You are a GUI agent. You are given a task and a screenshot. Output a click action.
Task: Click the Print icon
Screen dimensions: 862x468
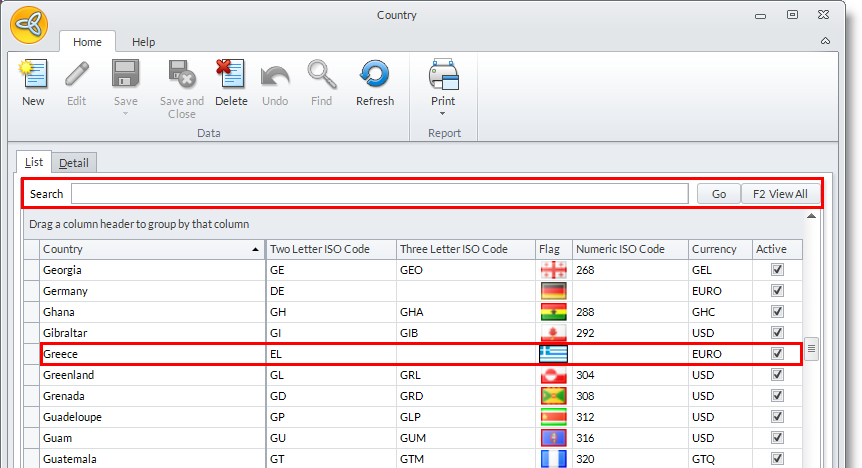[443, 75]
